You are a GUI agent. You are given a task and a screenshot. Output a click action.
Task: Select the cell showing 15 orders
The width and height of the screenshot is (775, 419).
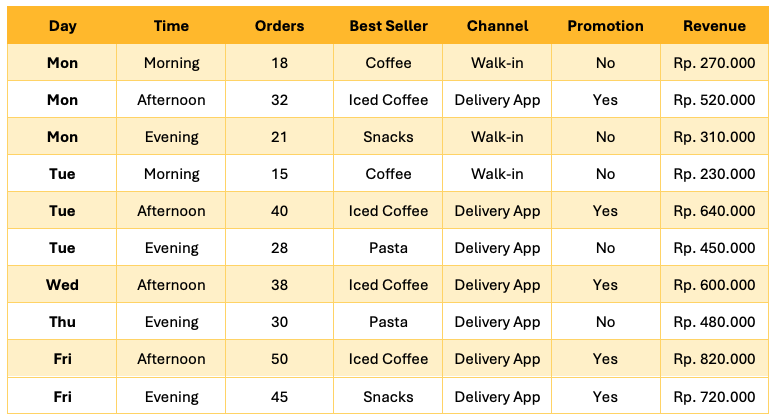pos(279,174)
